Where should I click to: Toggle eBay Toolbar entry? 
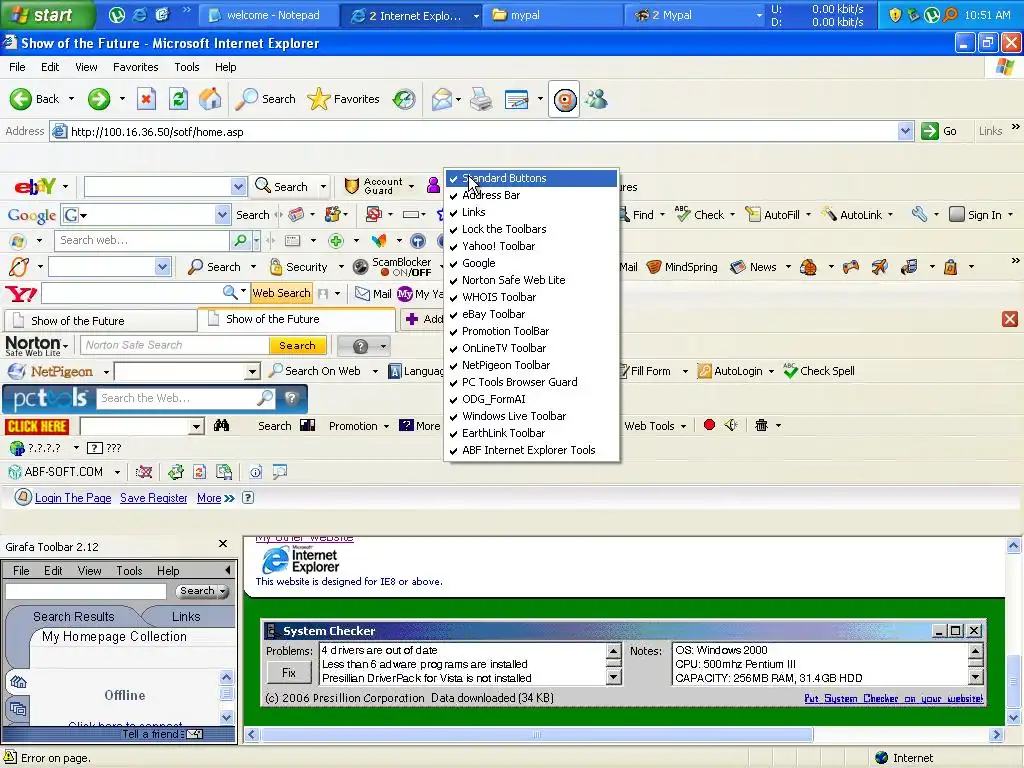[x=531, y=314]
